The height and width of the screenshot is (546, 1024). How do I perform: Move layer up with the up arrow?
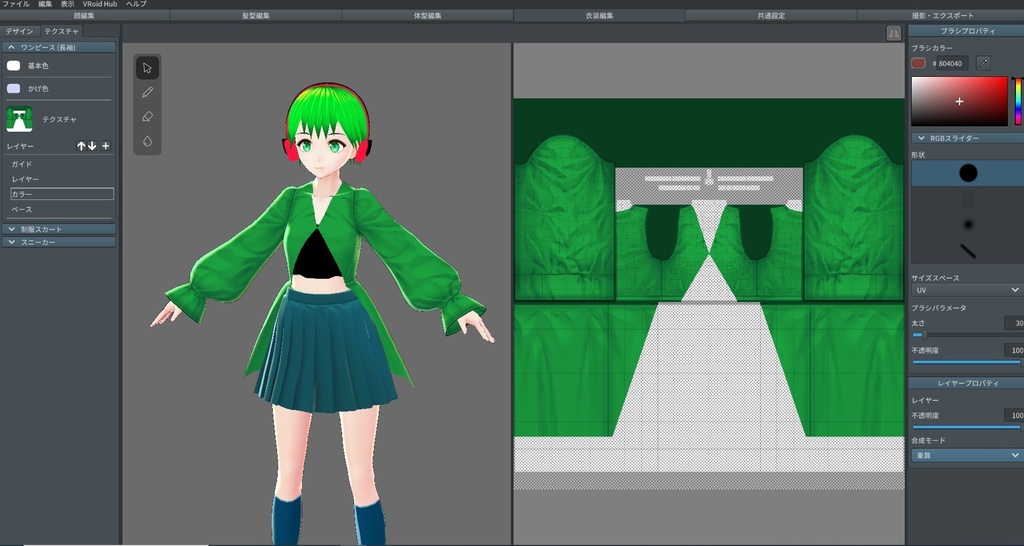[x=82, y=146]
